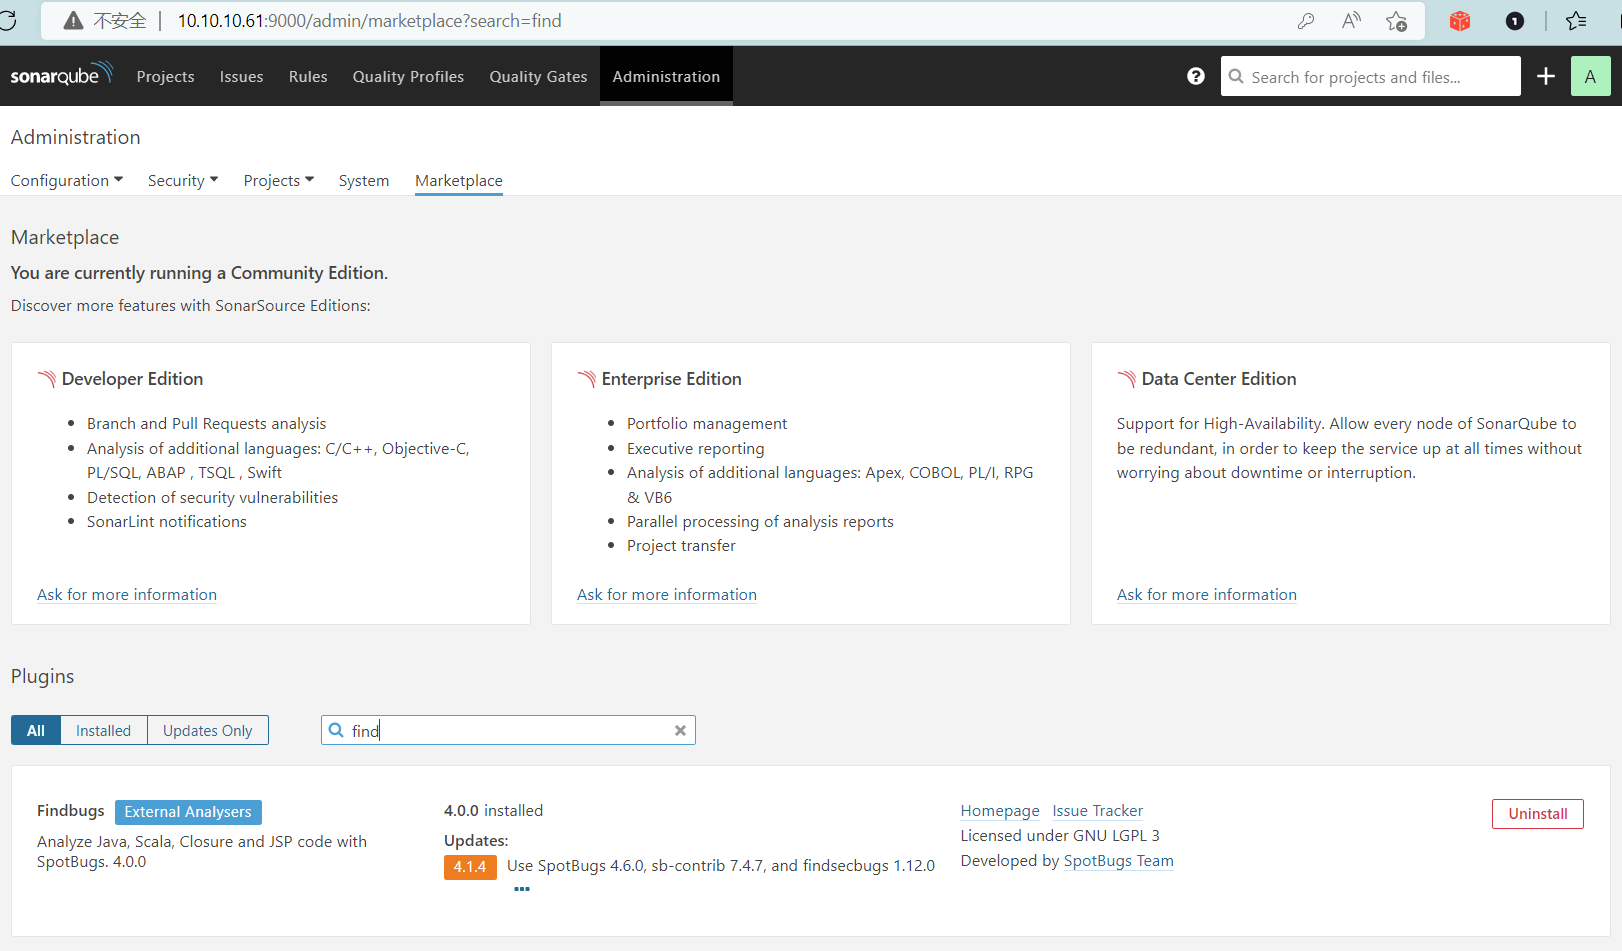Ask for more information on Developer Edition
Screen dimensions: 1622x951
pos(127,595)
